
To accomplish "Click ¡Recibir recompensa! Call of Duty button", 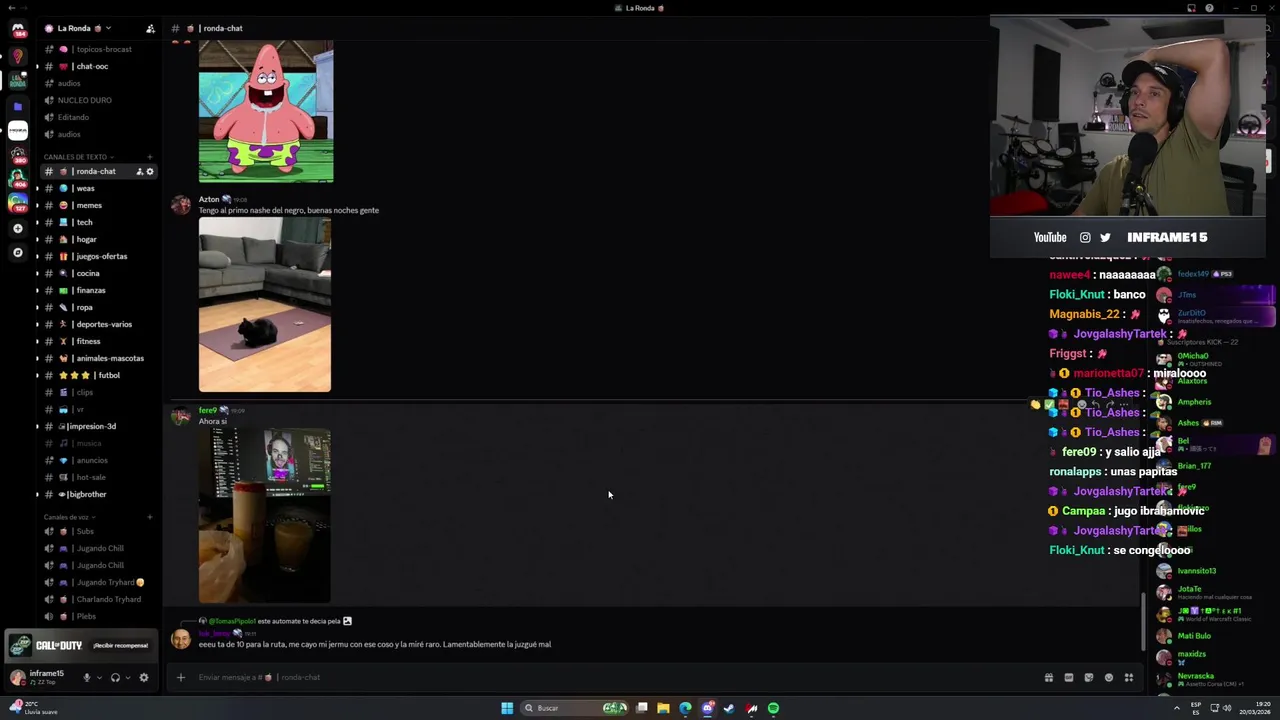I will (120, 645).
